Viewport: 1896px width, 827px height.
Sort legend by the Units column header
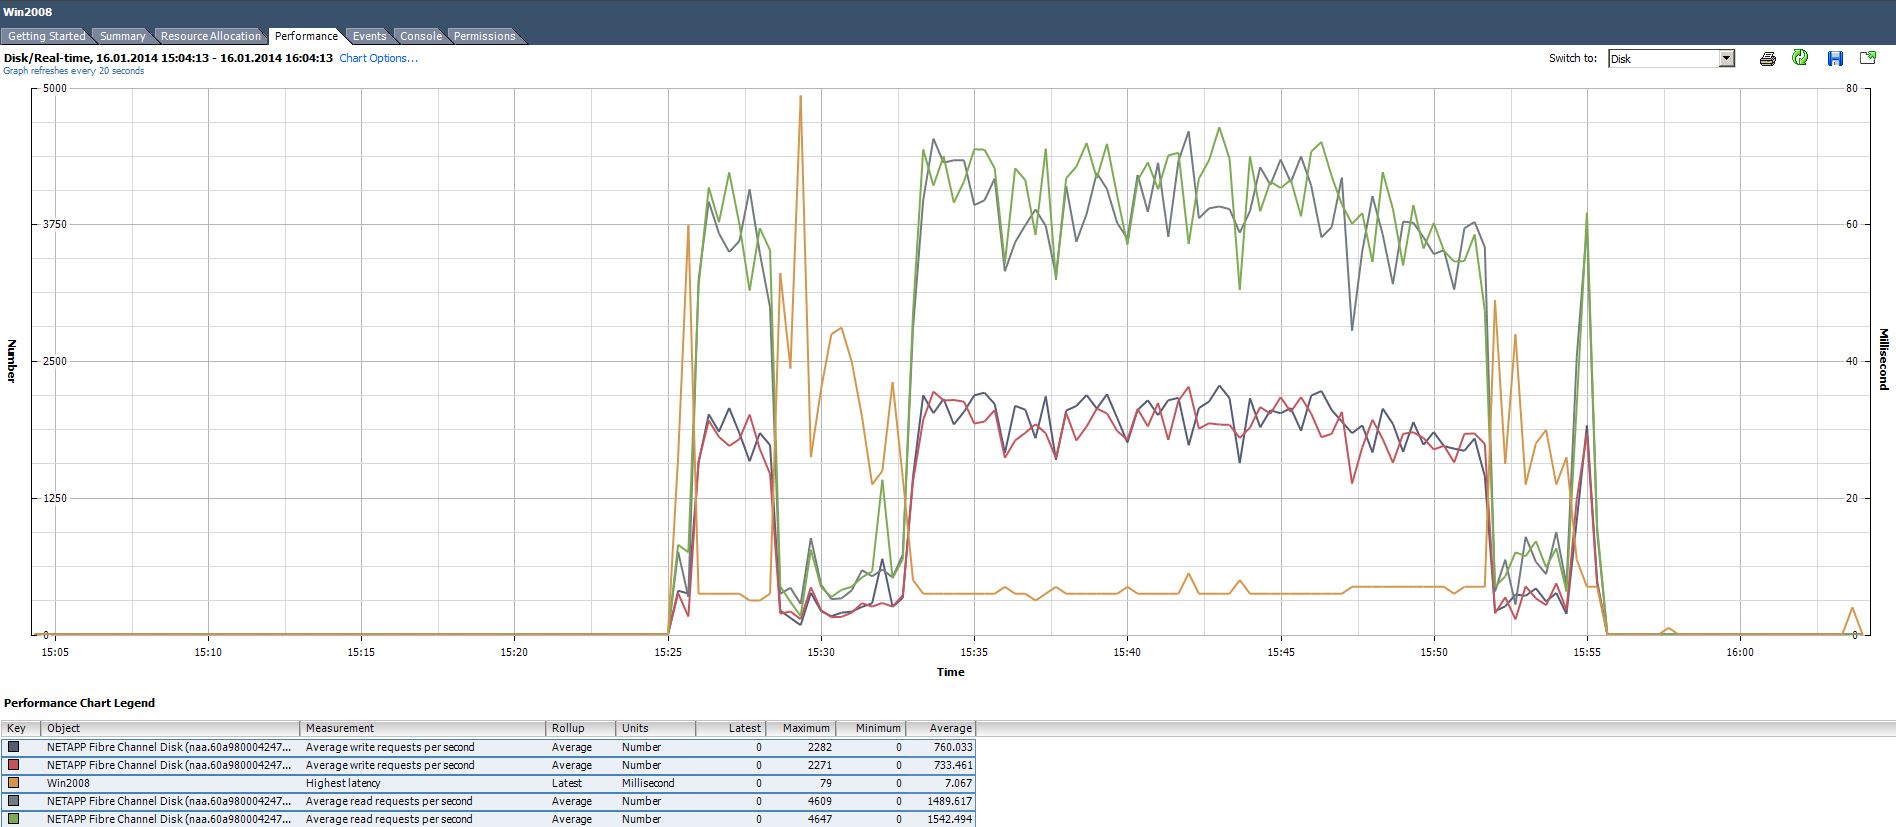(656, 728)
